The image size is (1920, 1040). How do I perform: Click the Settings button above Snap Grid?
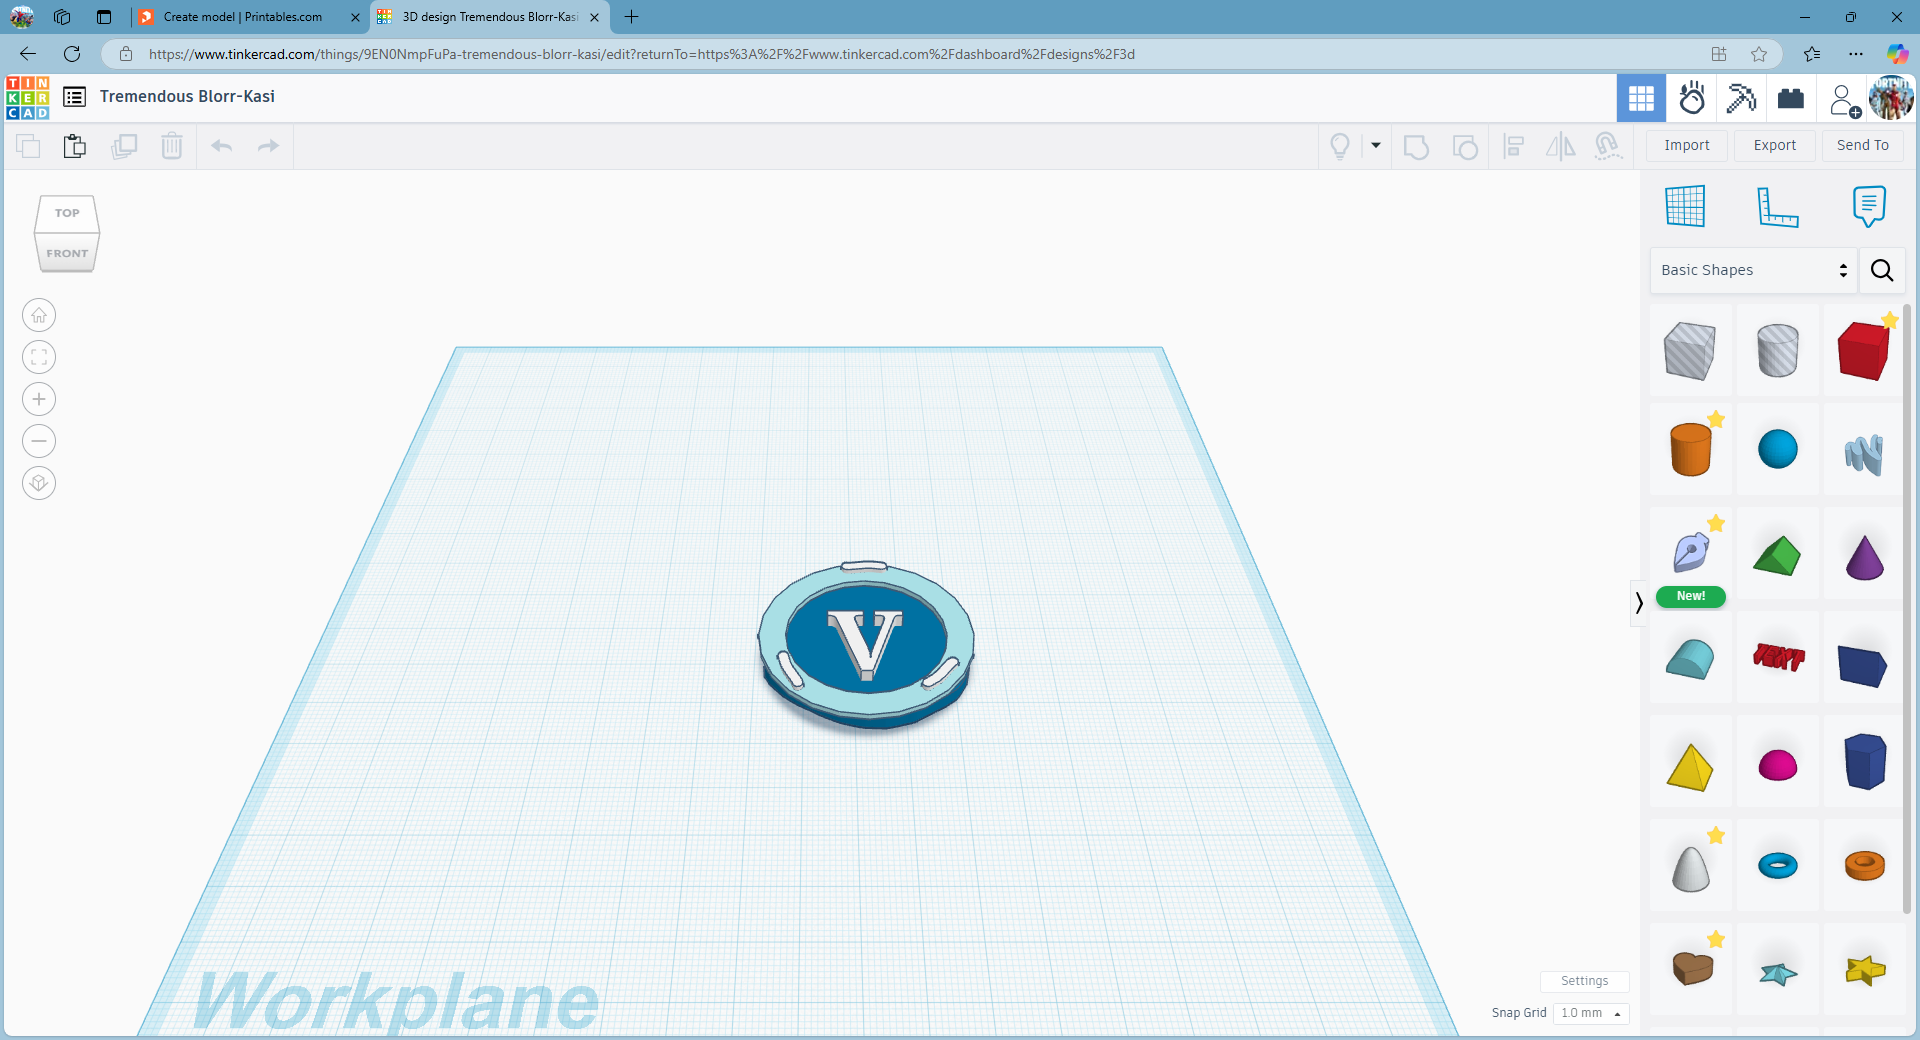click(x=1585, y=981)
